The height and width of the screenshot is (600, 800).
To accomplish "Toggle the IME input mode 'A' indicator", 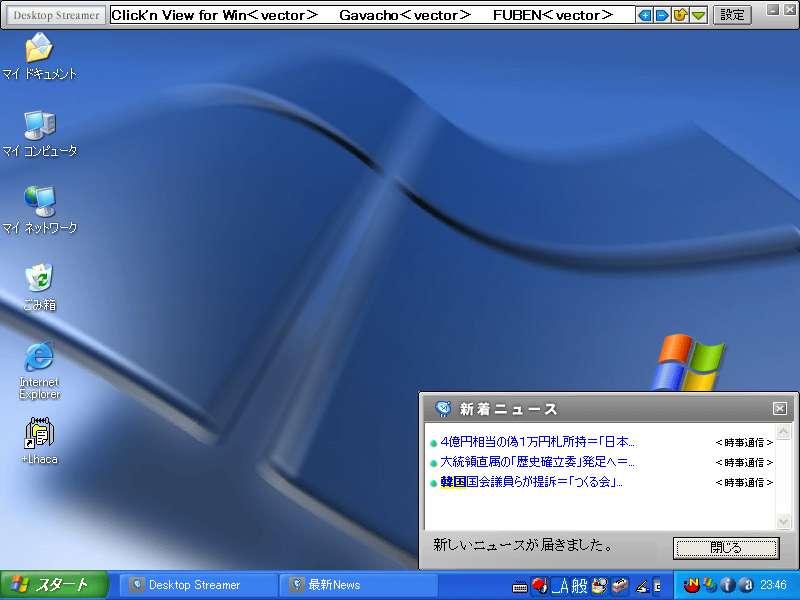I will [560, 586].
